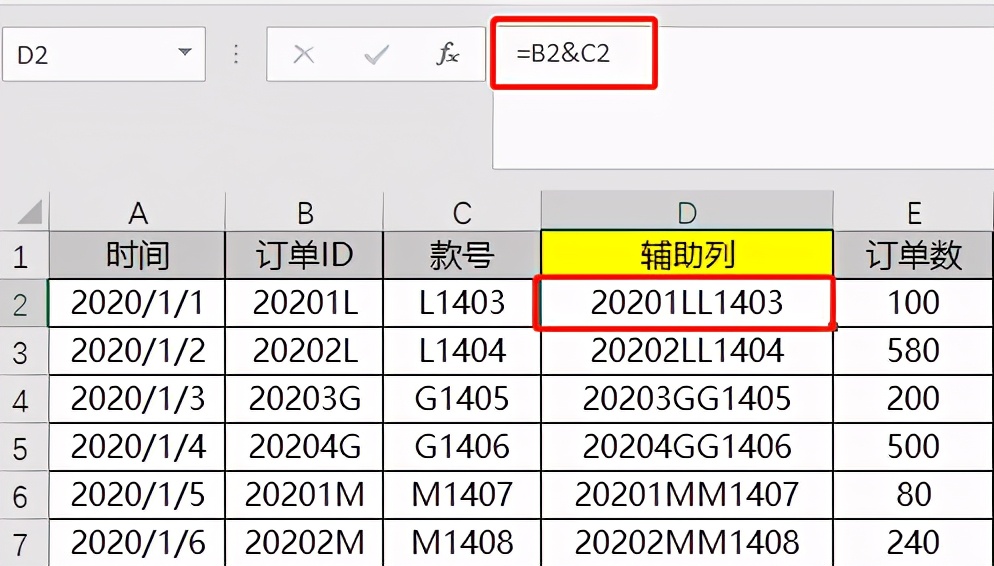Select row 6 header
This screenshot has height=566, width=994.
pyautogui.click(x=24, y=495)
